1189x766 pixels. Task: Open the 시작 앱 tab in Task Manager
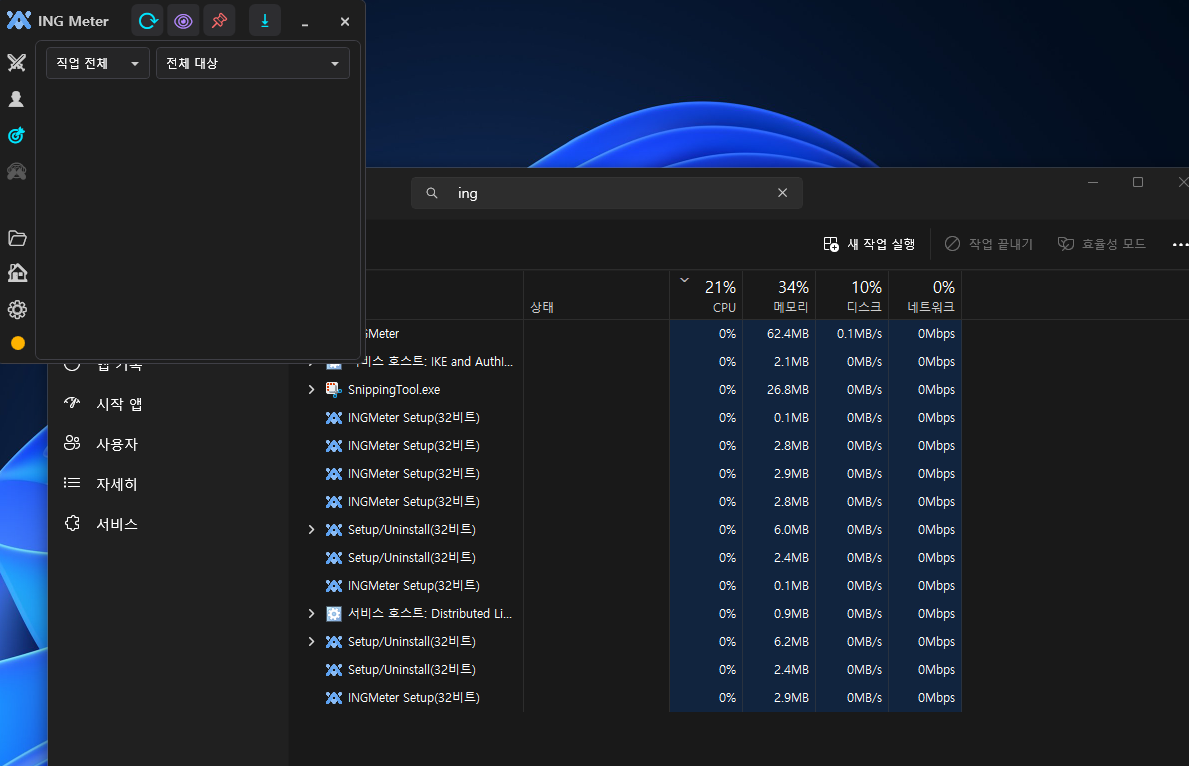[x=117, y=404]
